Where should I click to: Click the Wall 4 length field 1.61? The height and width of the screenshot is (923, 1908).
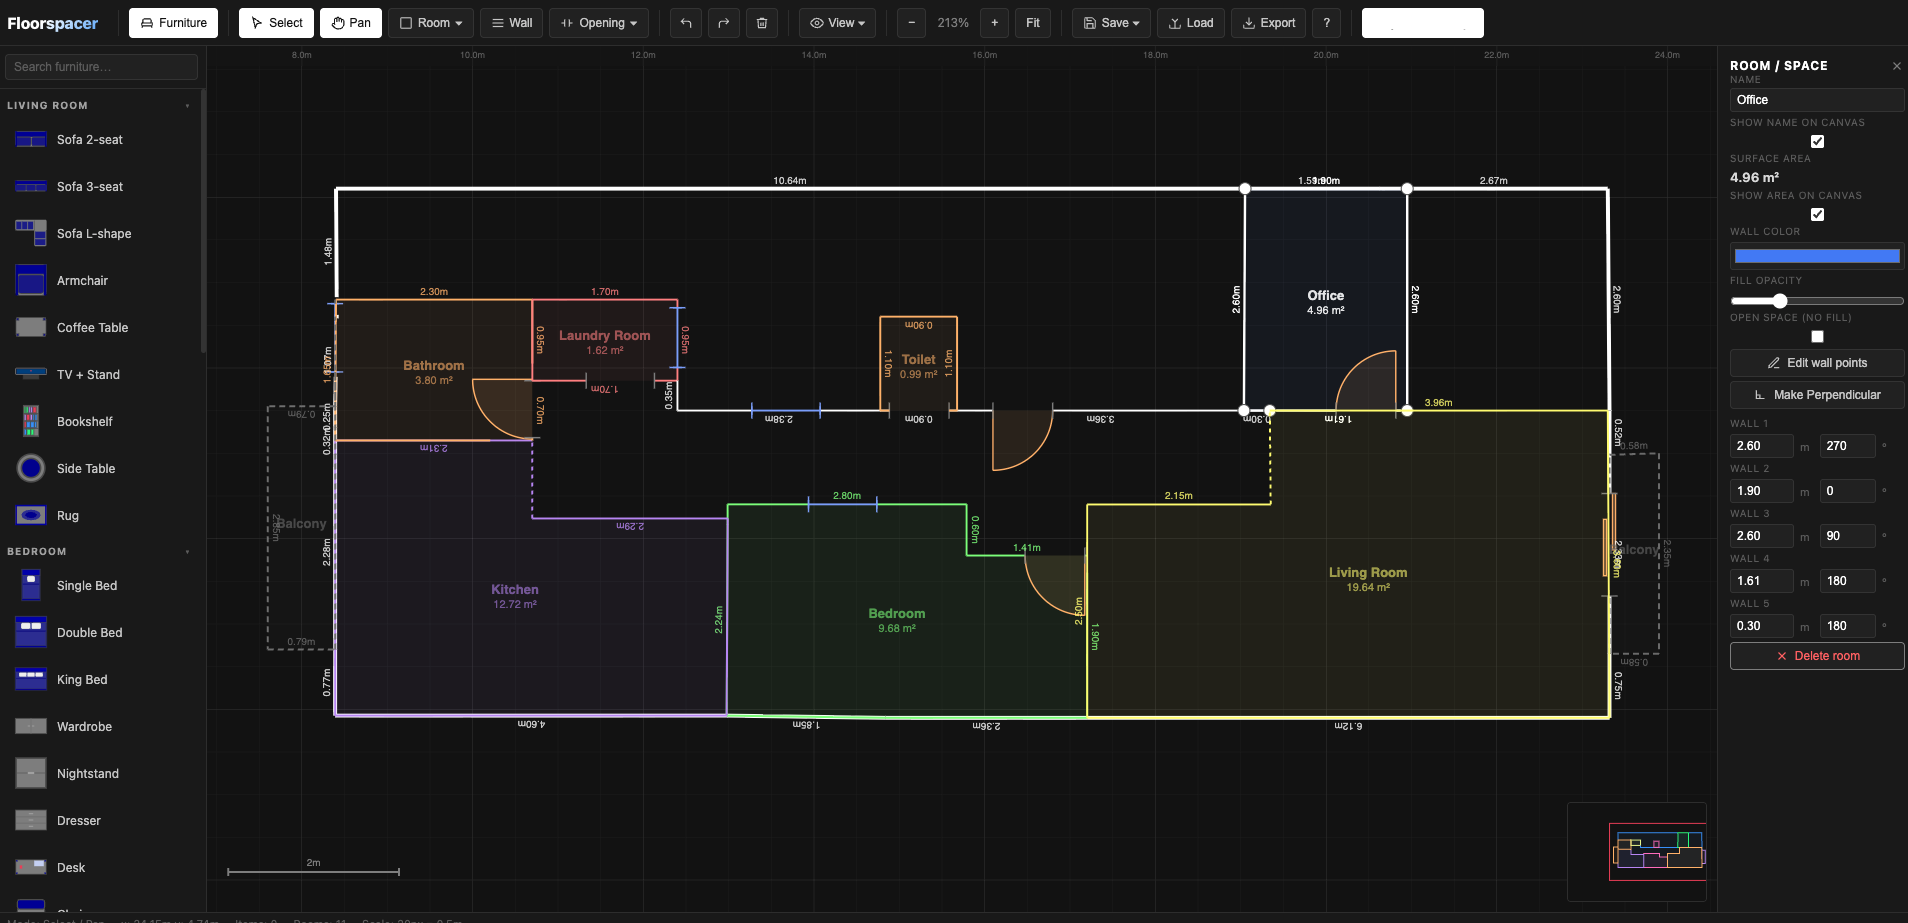point(1761,581)
